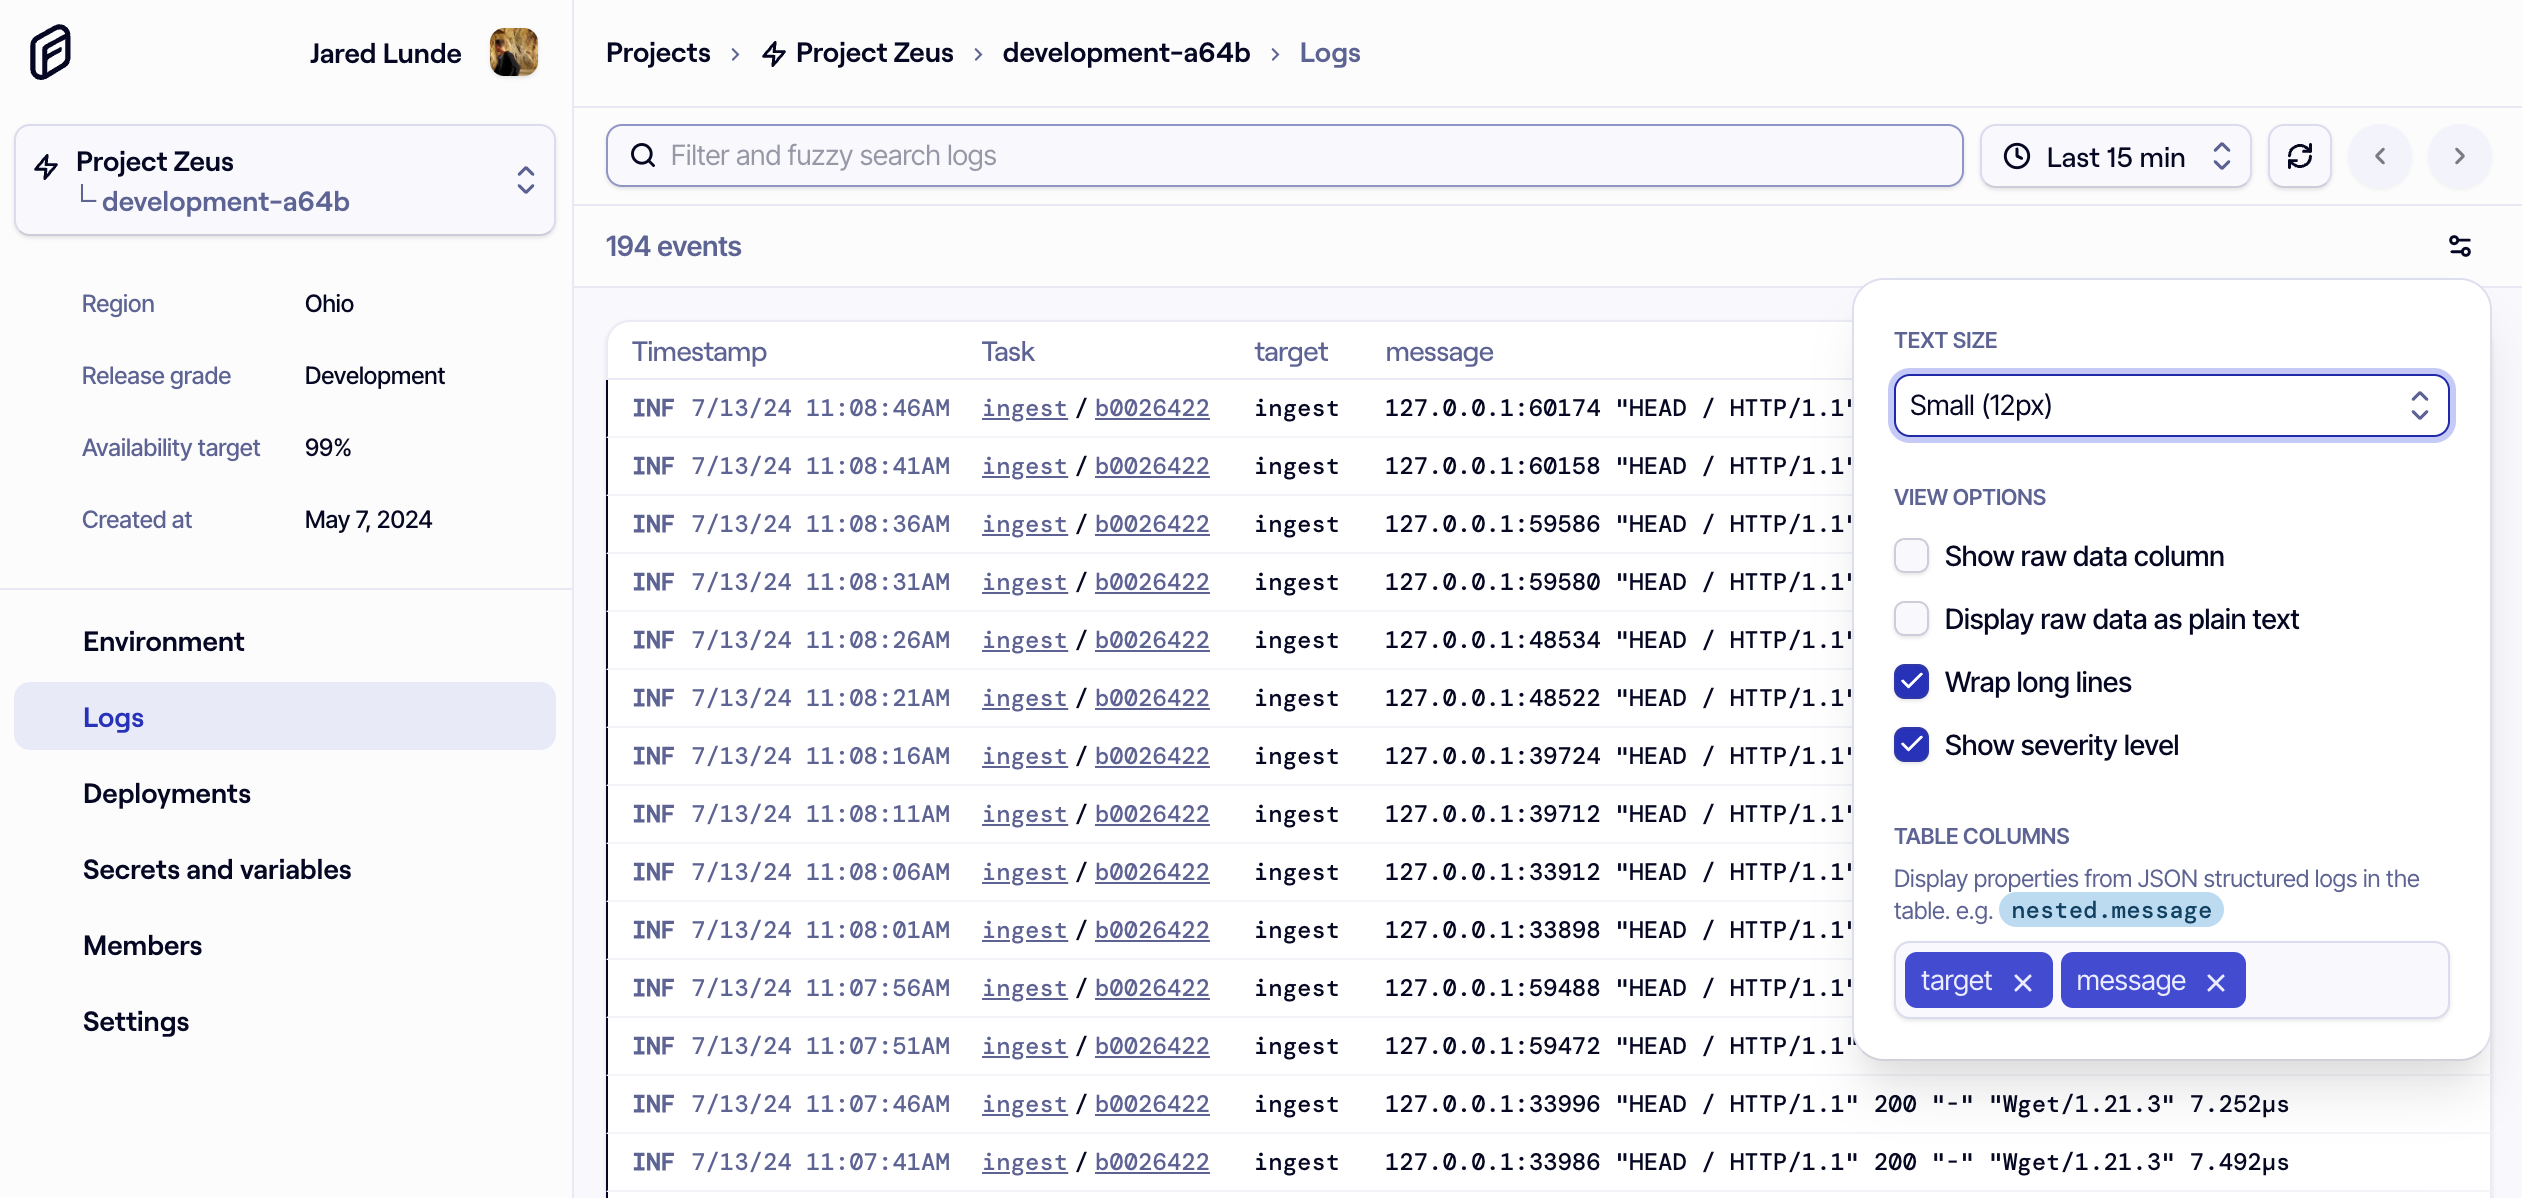
Task: Click Project Zeus breadcrumb link
Action: tap(874, 52)
